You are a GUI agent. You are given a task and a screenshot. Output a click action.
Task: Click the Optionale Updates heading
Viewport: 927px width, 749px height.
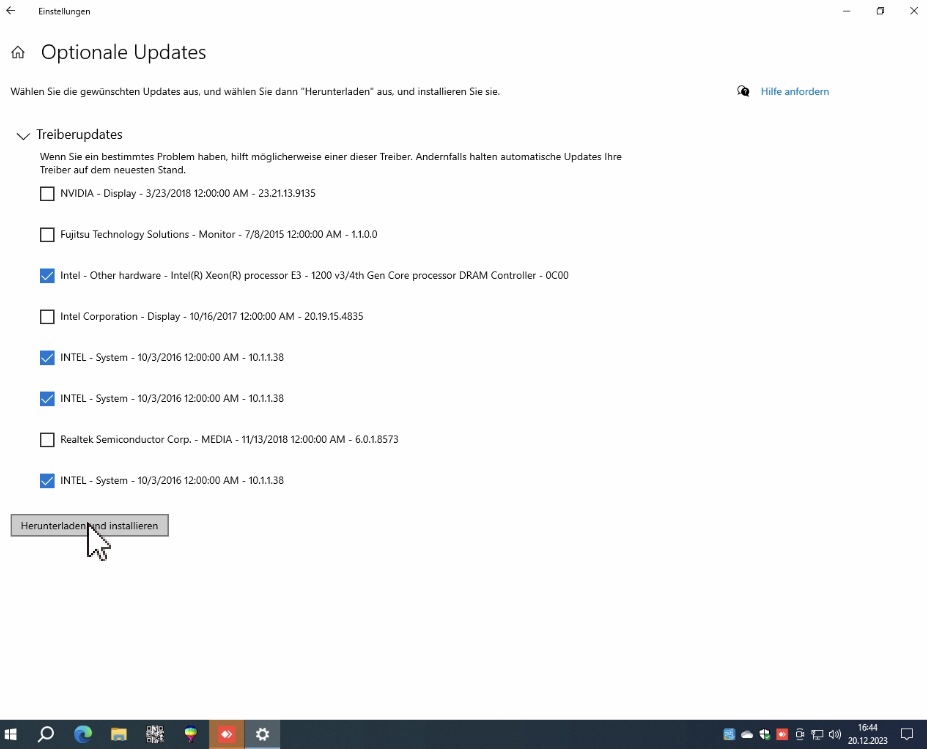[123, 53]
